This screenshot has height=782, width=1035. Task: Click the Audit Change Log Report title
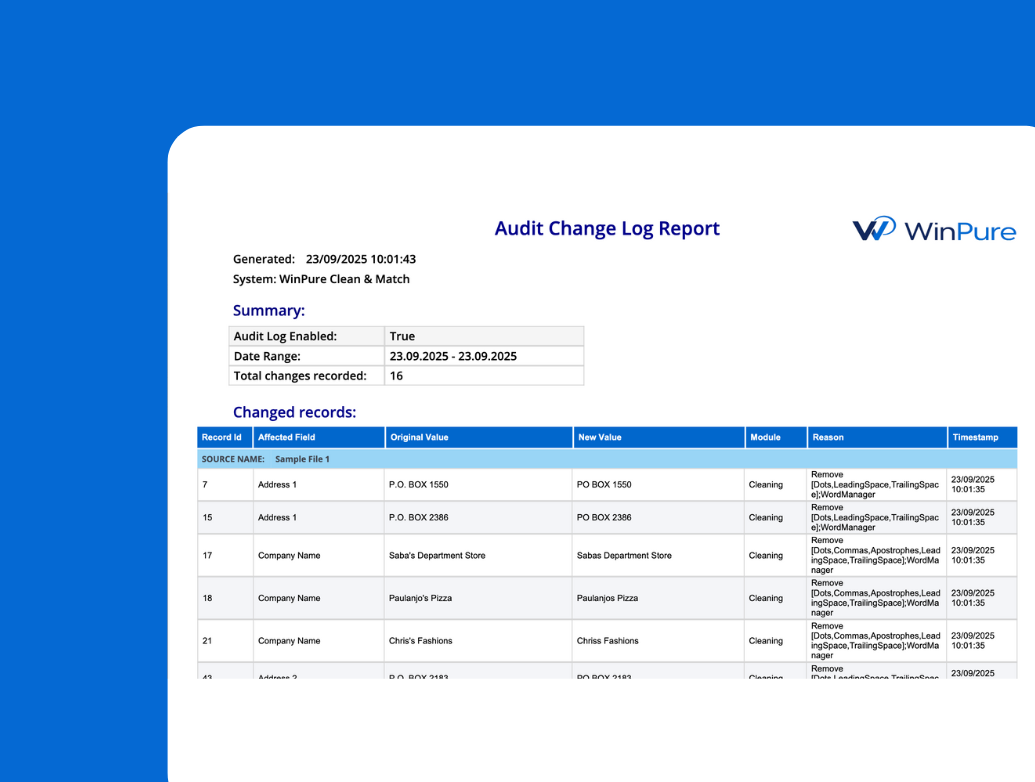pos(607,228)
